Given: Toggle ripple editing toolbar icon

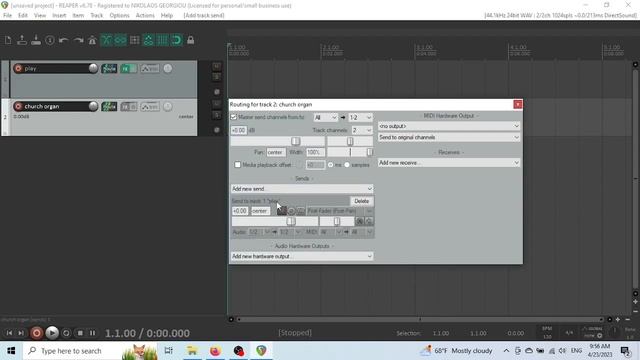Looking at the screenshot, I should point(134,40).
